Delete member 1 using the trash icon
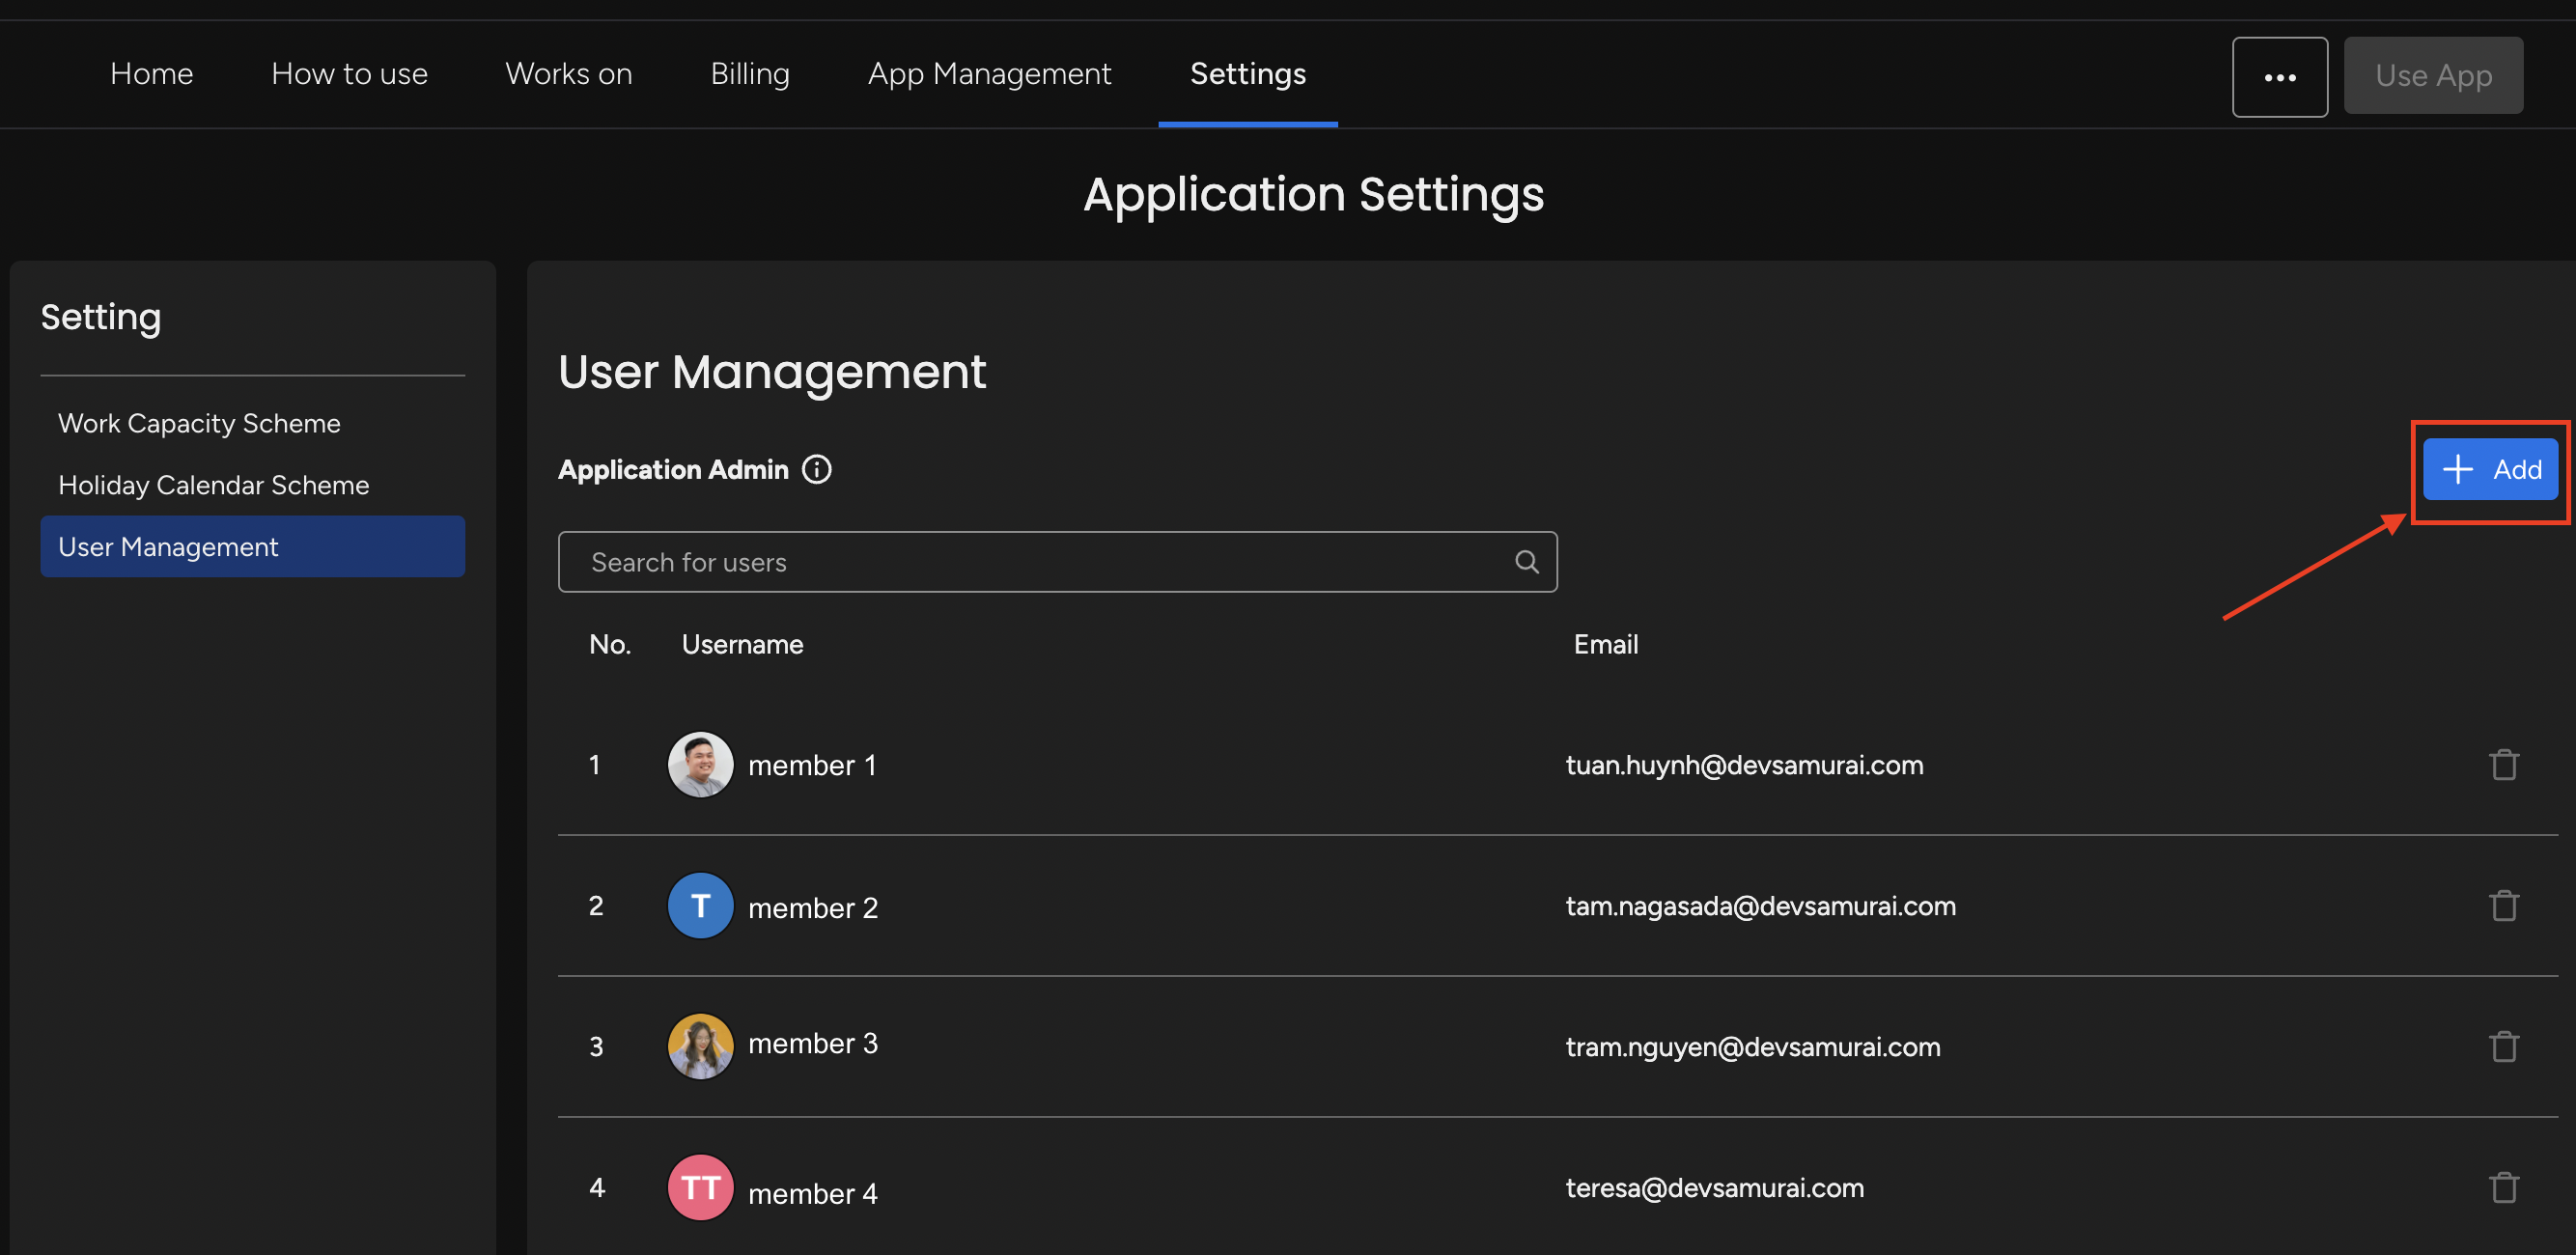 2504,764
